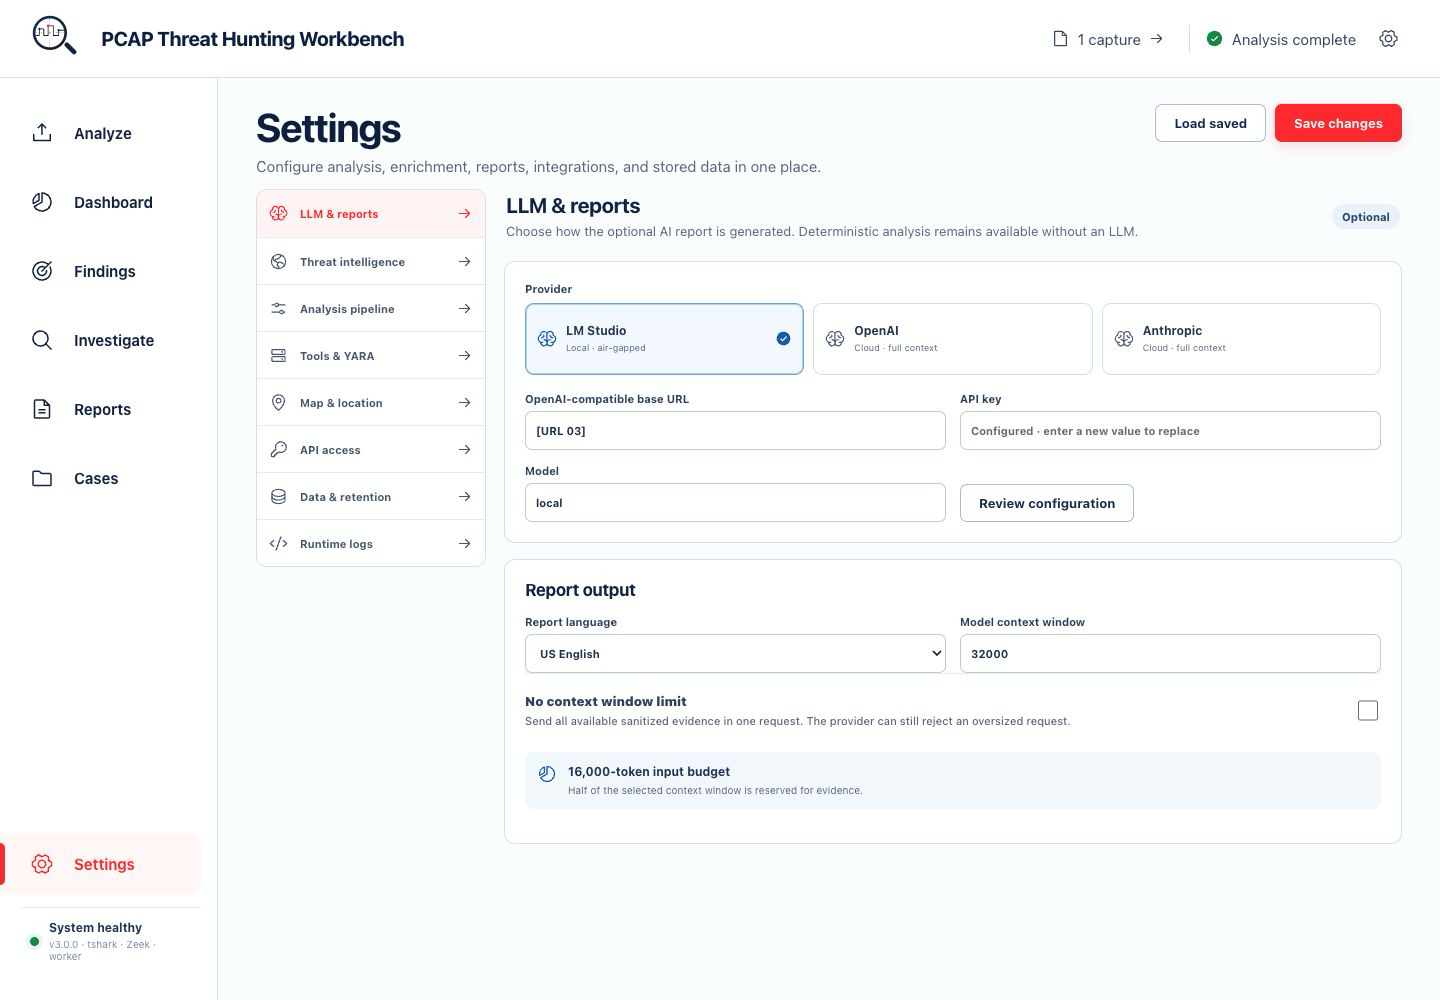Click the arrow next to Data & retention
This screenshot has width=1440, height=1000.
(x=464, y=497)
